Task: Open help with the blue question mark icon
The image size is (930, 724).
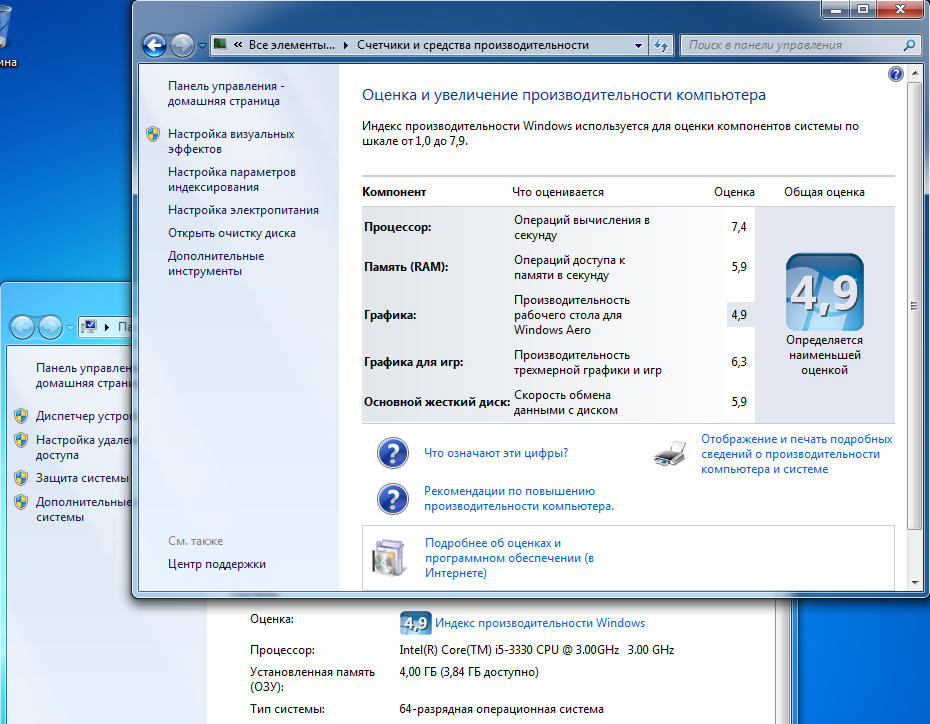Action: [896, 74]
